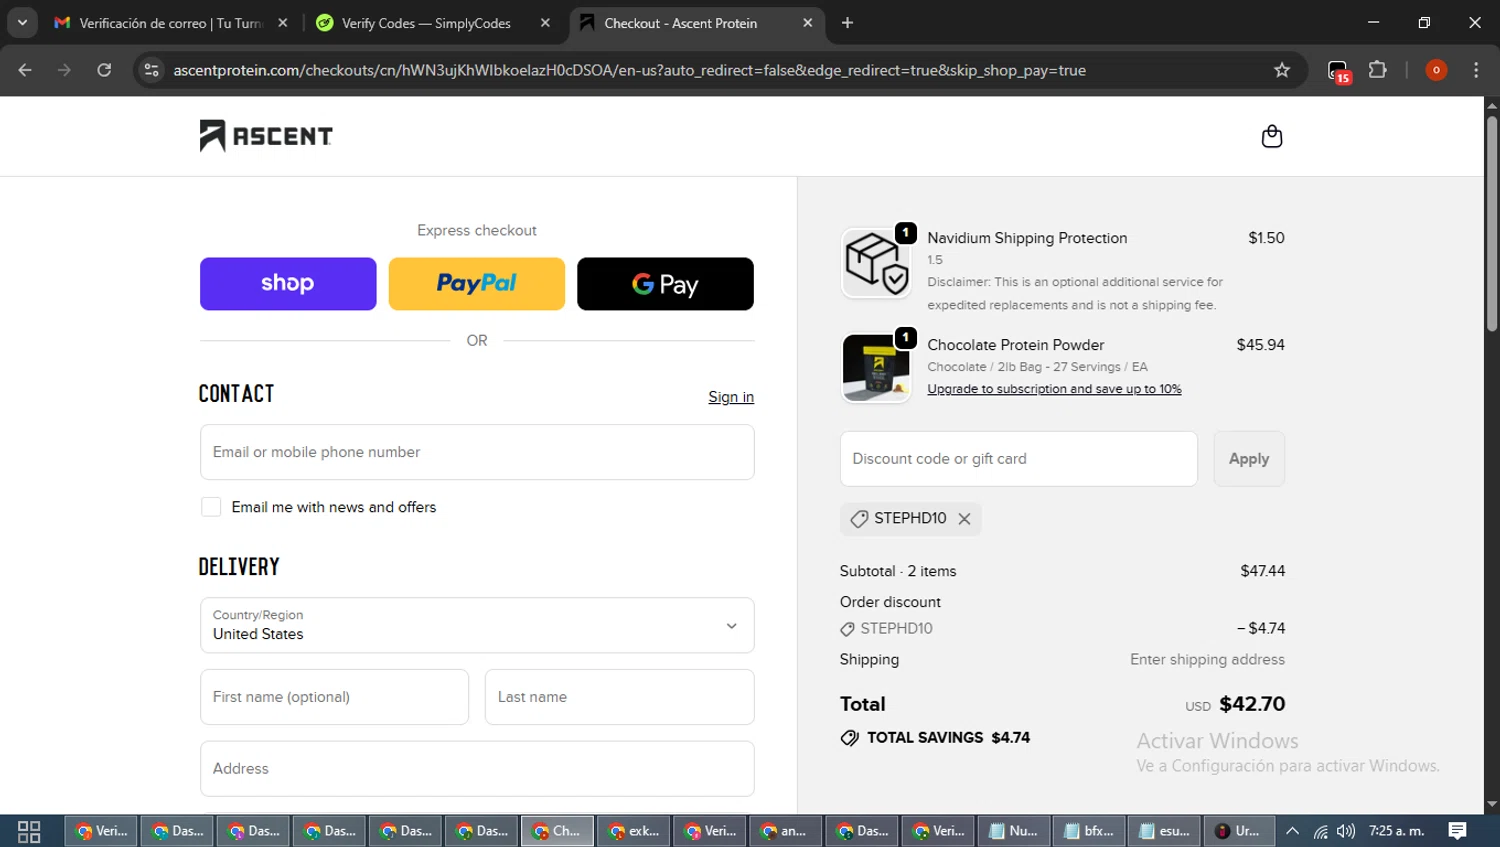The width and height of the screenshot is (1500, 847).
Task: Expand the Country/Region dropdown
Action: pyautogui.click(x=477, y=626)
